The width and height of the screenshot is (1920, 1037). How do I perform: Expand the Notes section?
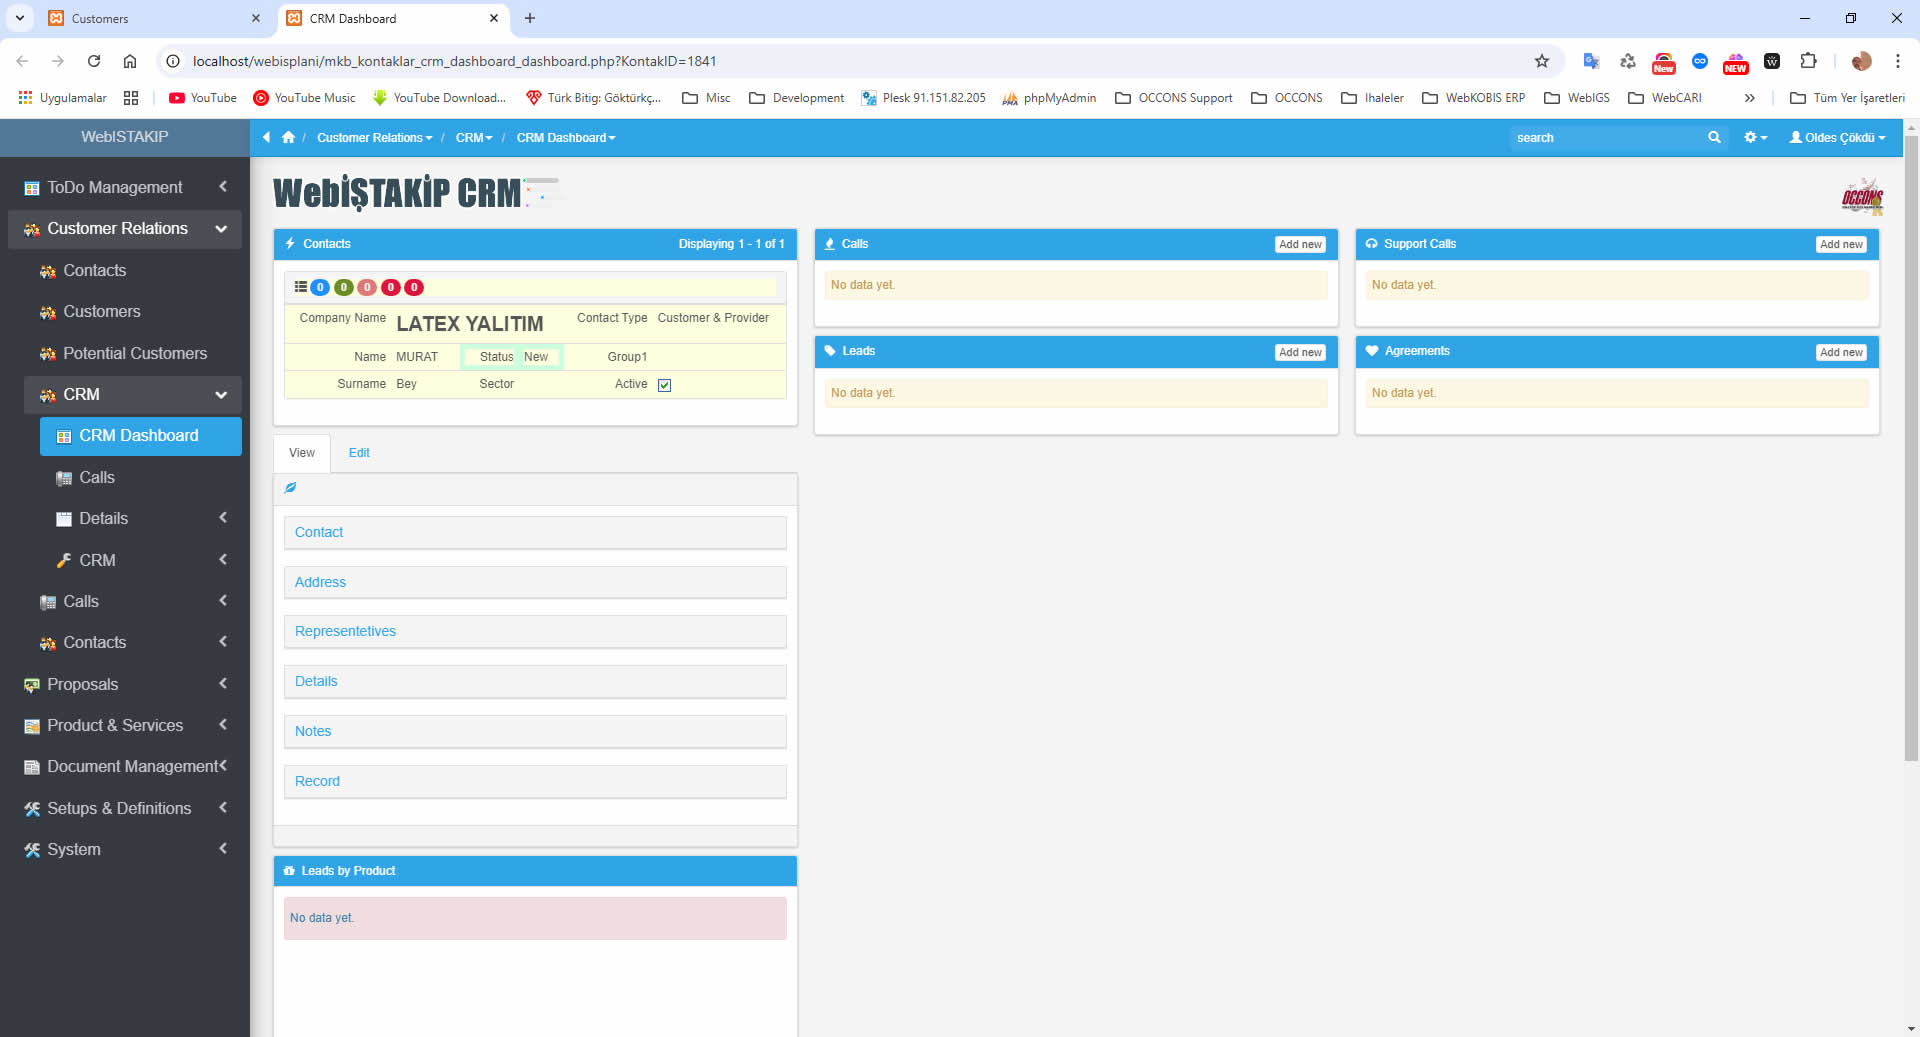tap(535, 731)
